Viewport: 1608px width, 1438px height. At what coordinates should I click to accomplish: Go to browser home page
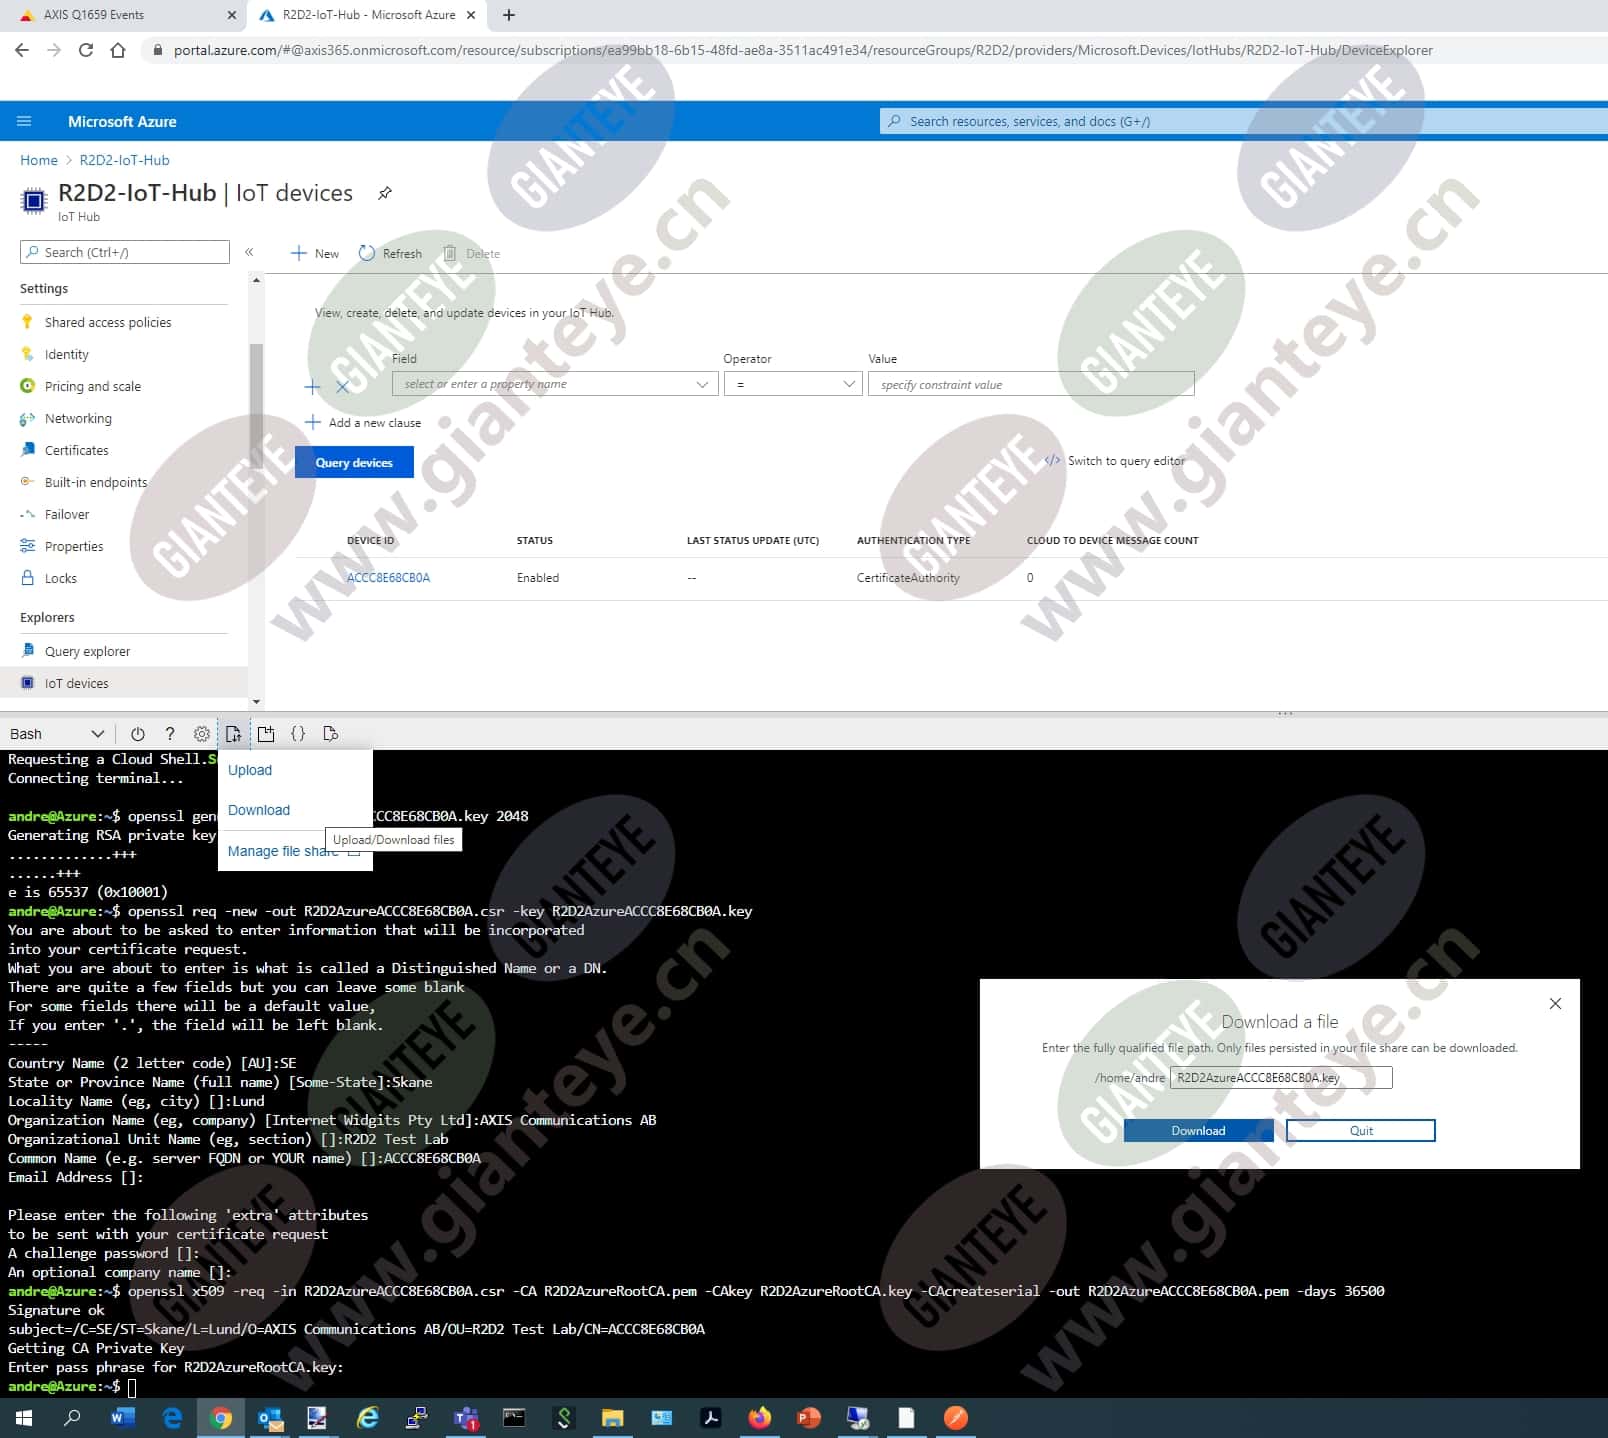[118, 50]
